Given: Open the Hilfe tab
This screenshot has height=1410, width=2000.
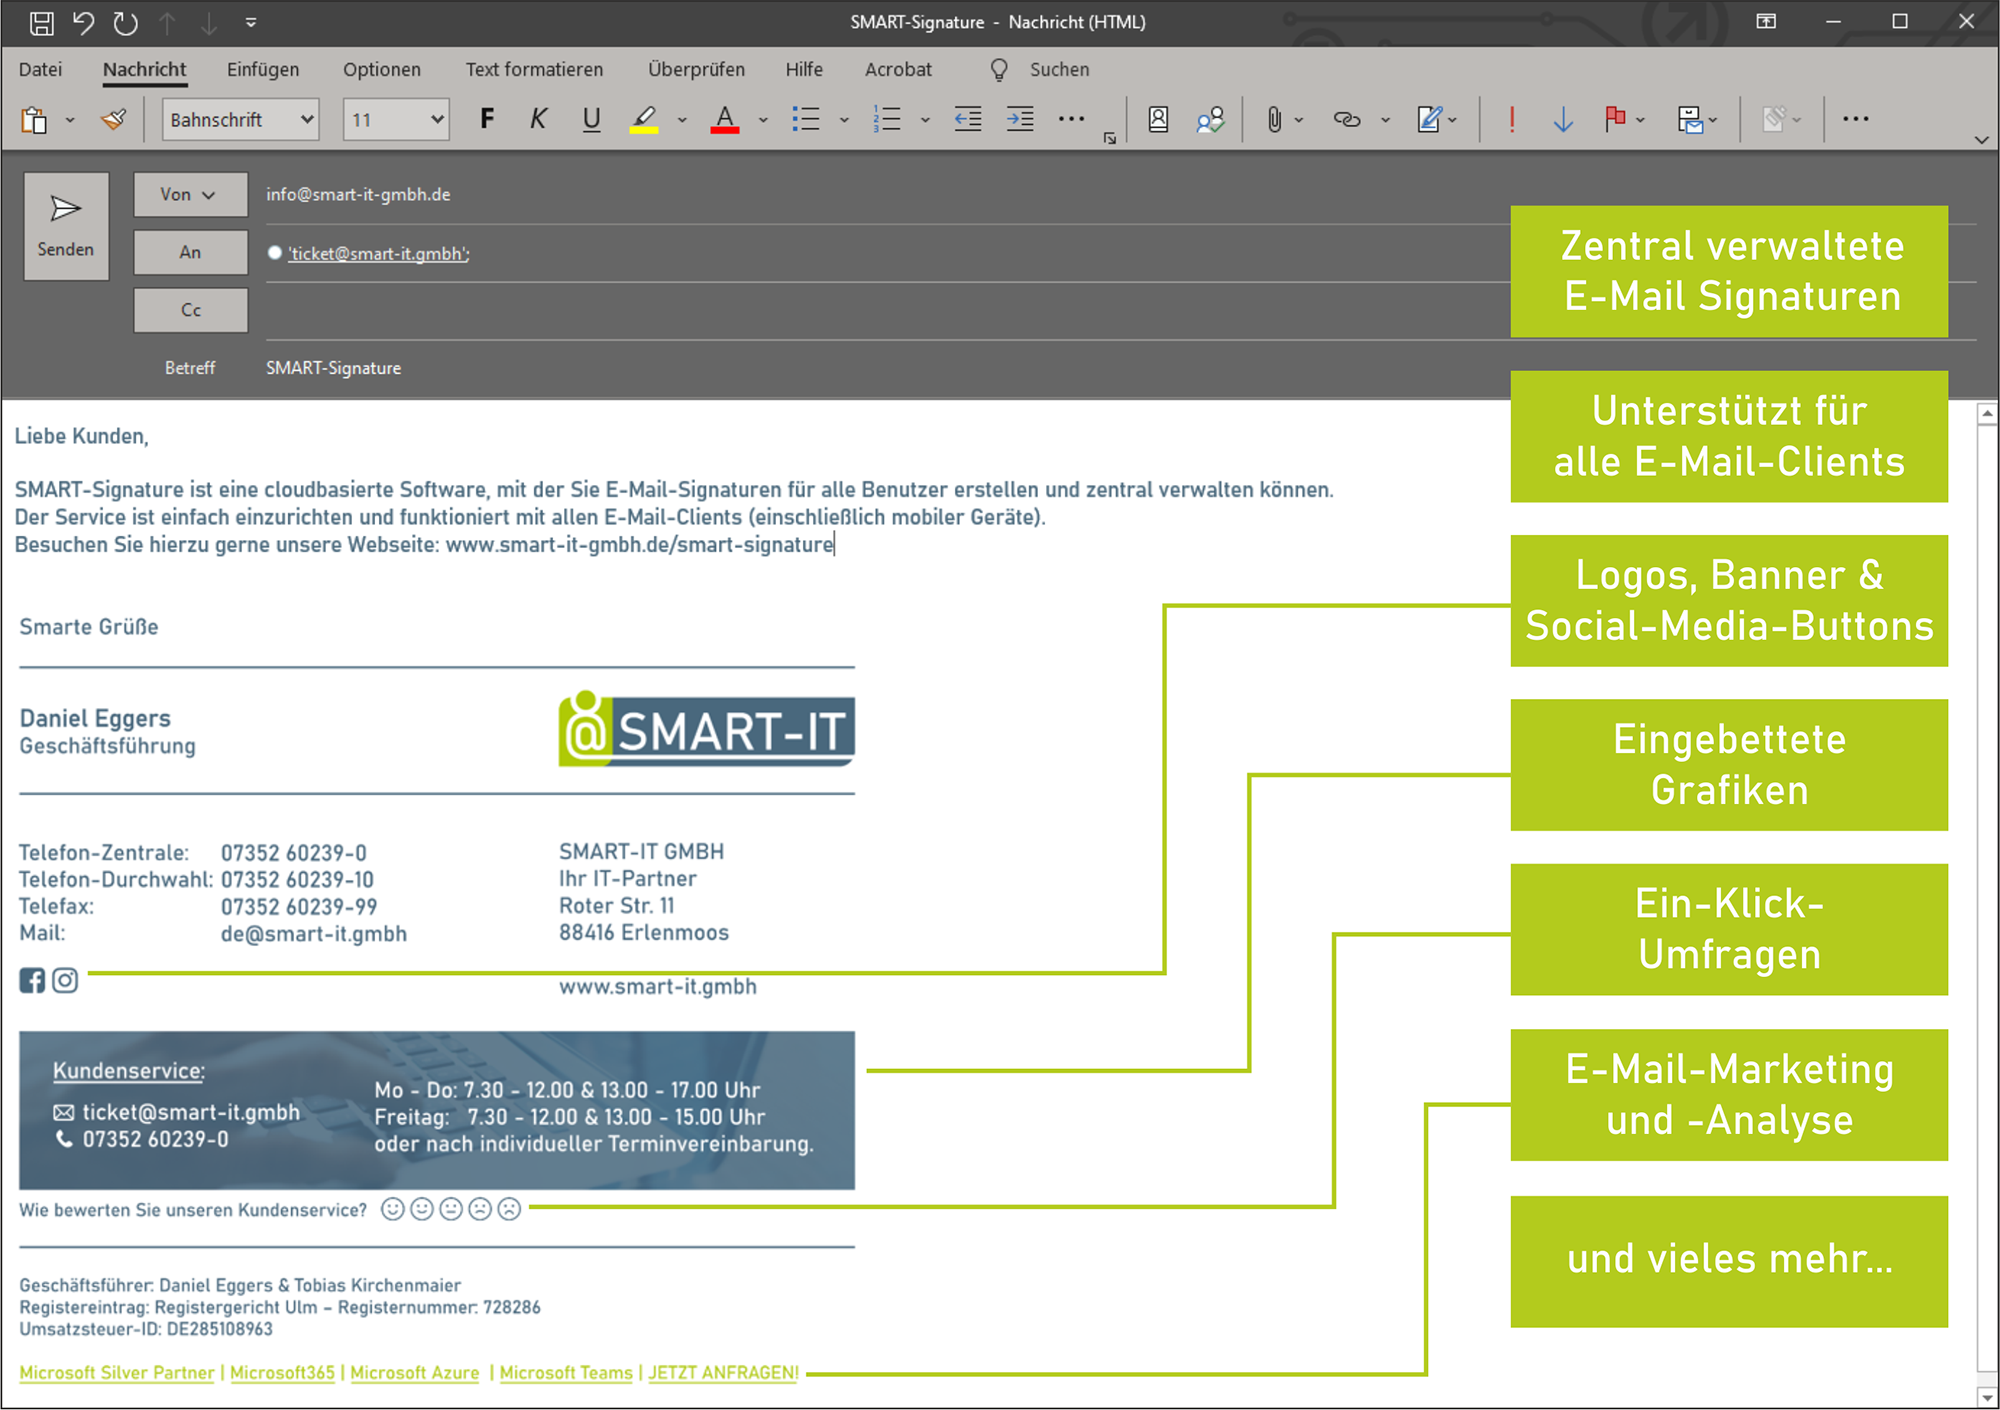Looking at the screenshot, I should (x=804, y=69).
